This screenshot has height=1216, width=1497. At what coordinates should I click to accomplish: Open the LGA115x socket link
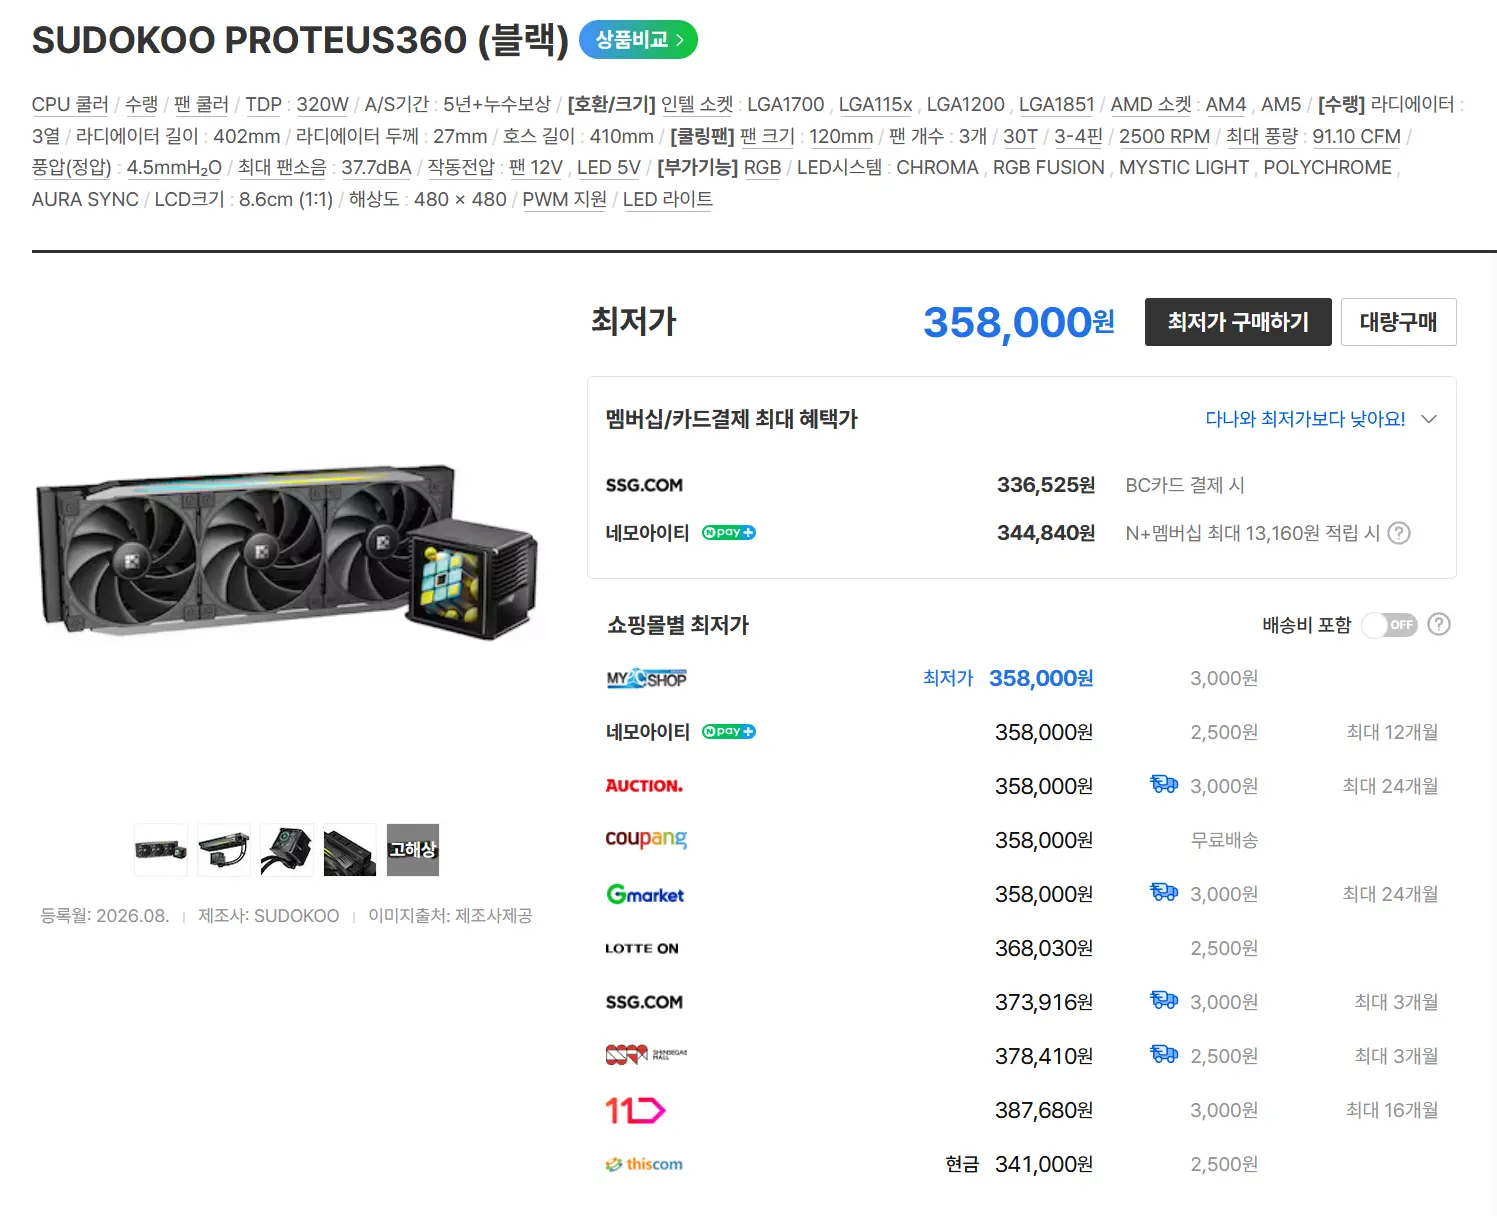click(x=876, y=105)
